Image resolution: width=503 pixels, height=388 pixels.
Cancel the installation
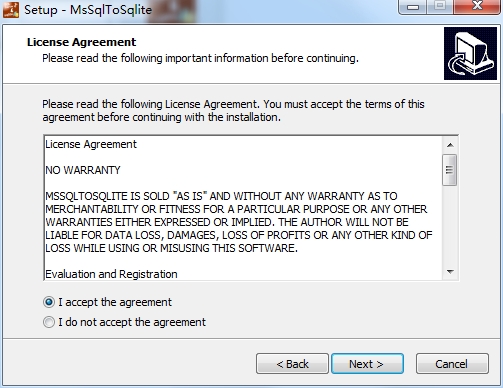(x=452, y=364)
